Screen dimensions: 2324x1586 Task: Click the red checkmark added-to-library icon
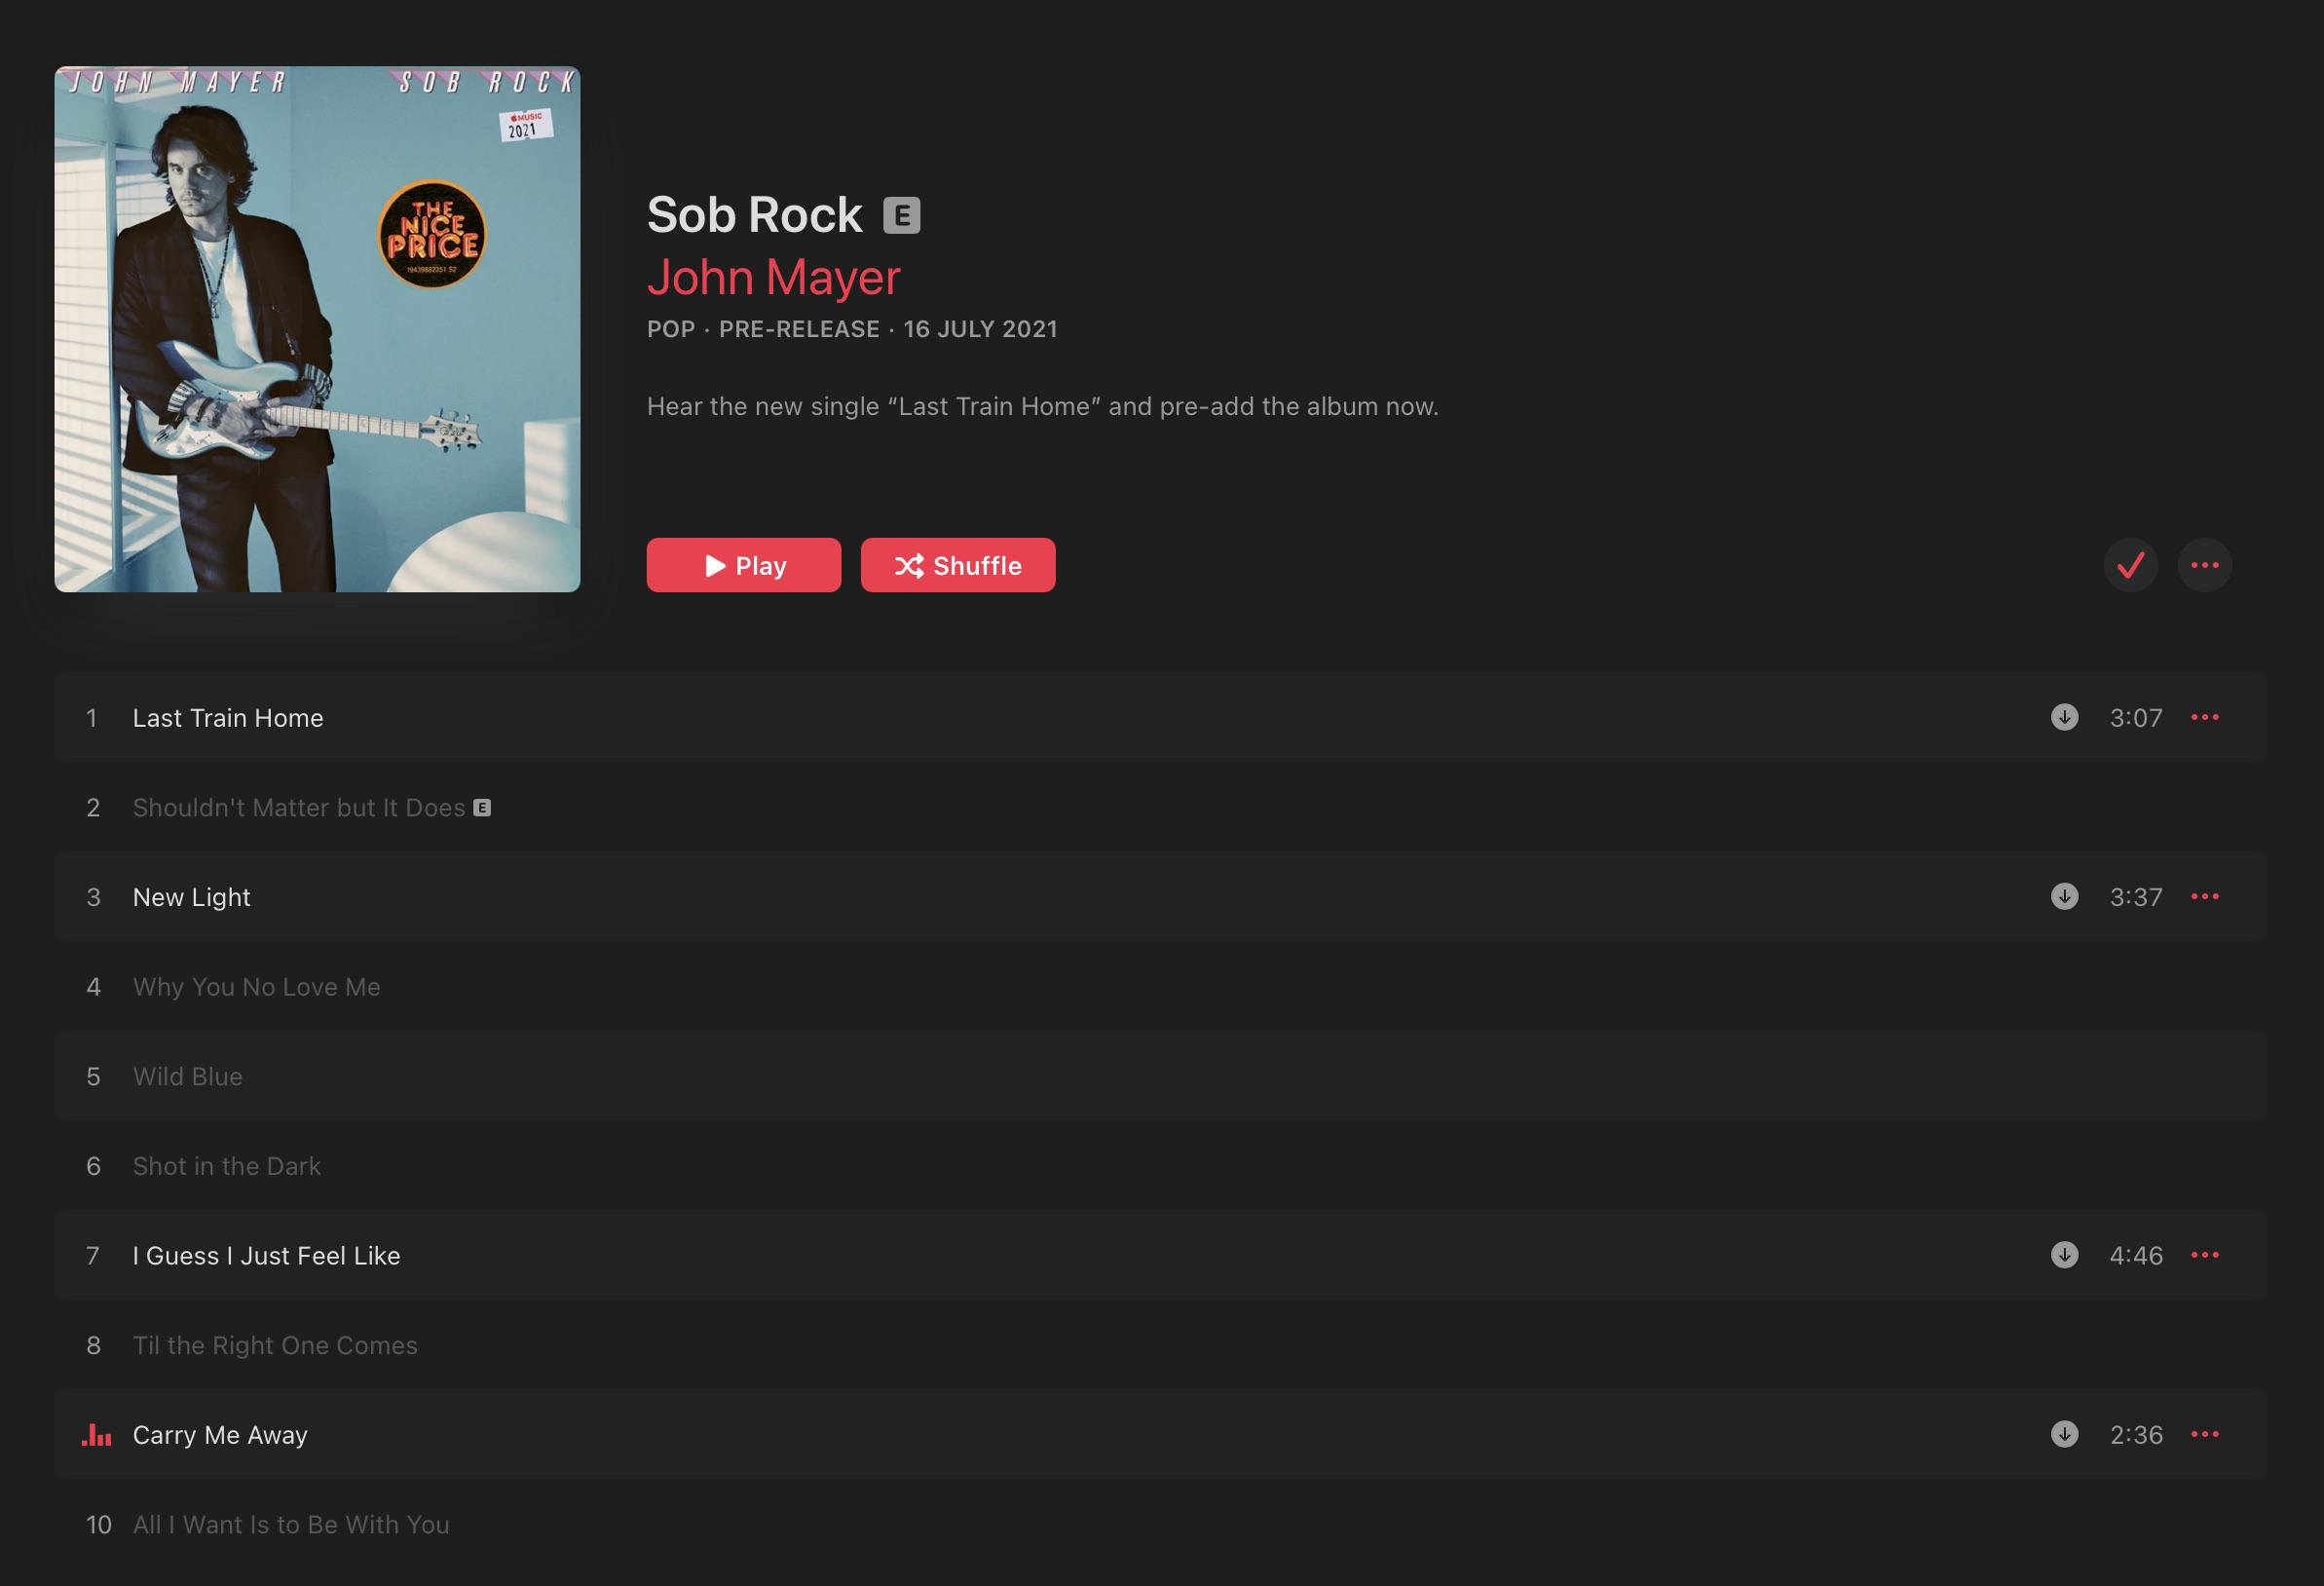pyautogui.click(x=2131, y=565)
